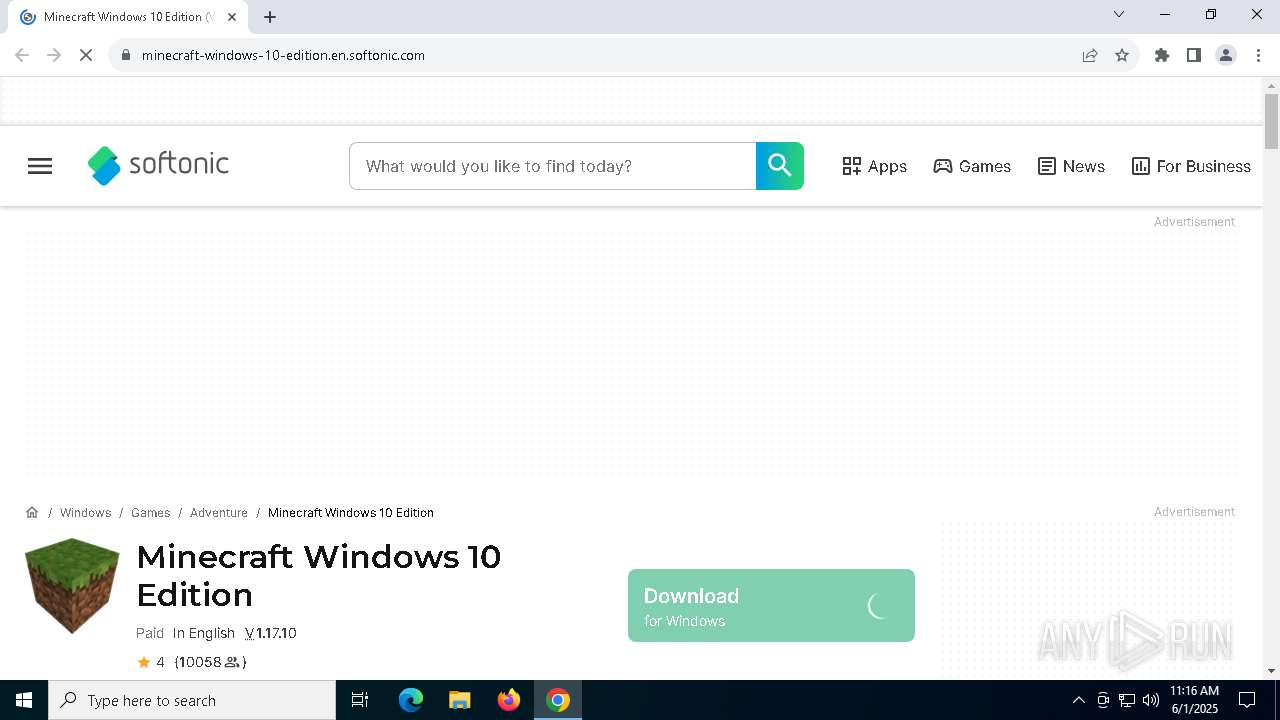Image resolution: width=1280 pixels, height=720 pixels.
Task: Open File Explorer from taskbar
Action: pyautogui.click(x=460, y=700)
